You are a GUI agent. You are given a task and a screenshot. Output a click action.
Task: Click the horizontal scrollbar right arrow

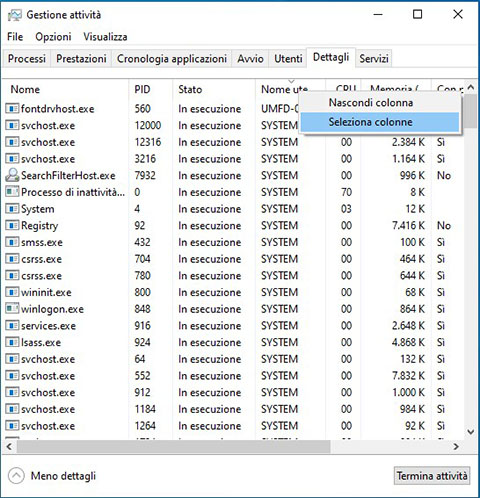coord(456,446)
